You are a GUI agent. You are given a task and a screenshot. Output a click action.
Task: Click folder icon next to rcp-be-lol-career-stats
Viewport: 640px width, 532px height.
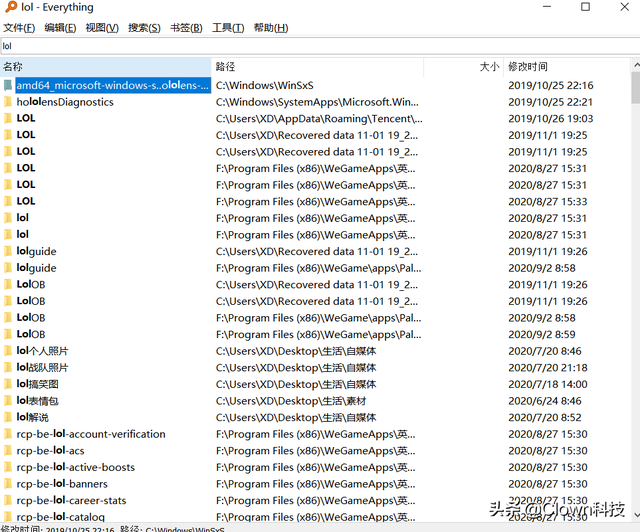pyautogui.click(x=8, y=501)
